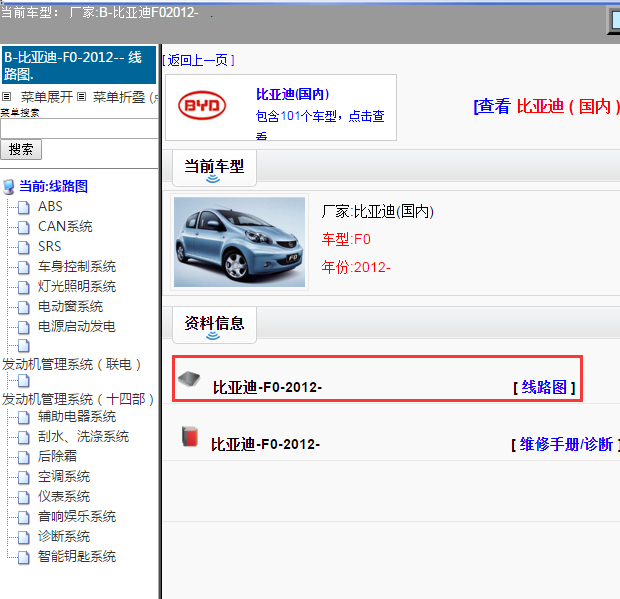Focus the menu search input field

click(79, 129)
